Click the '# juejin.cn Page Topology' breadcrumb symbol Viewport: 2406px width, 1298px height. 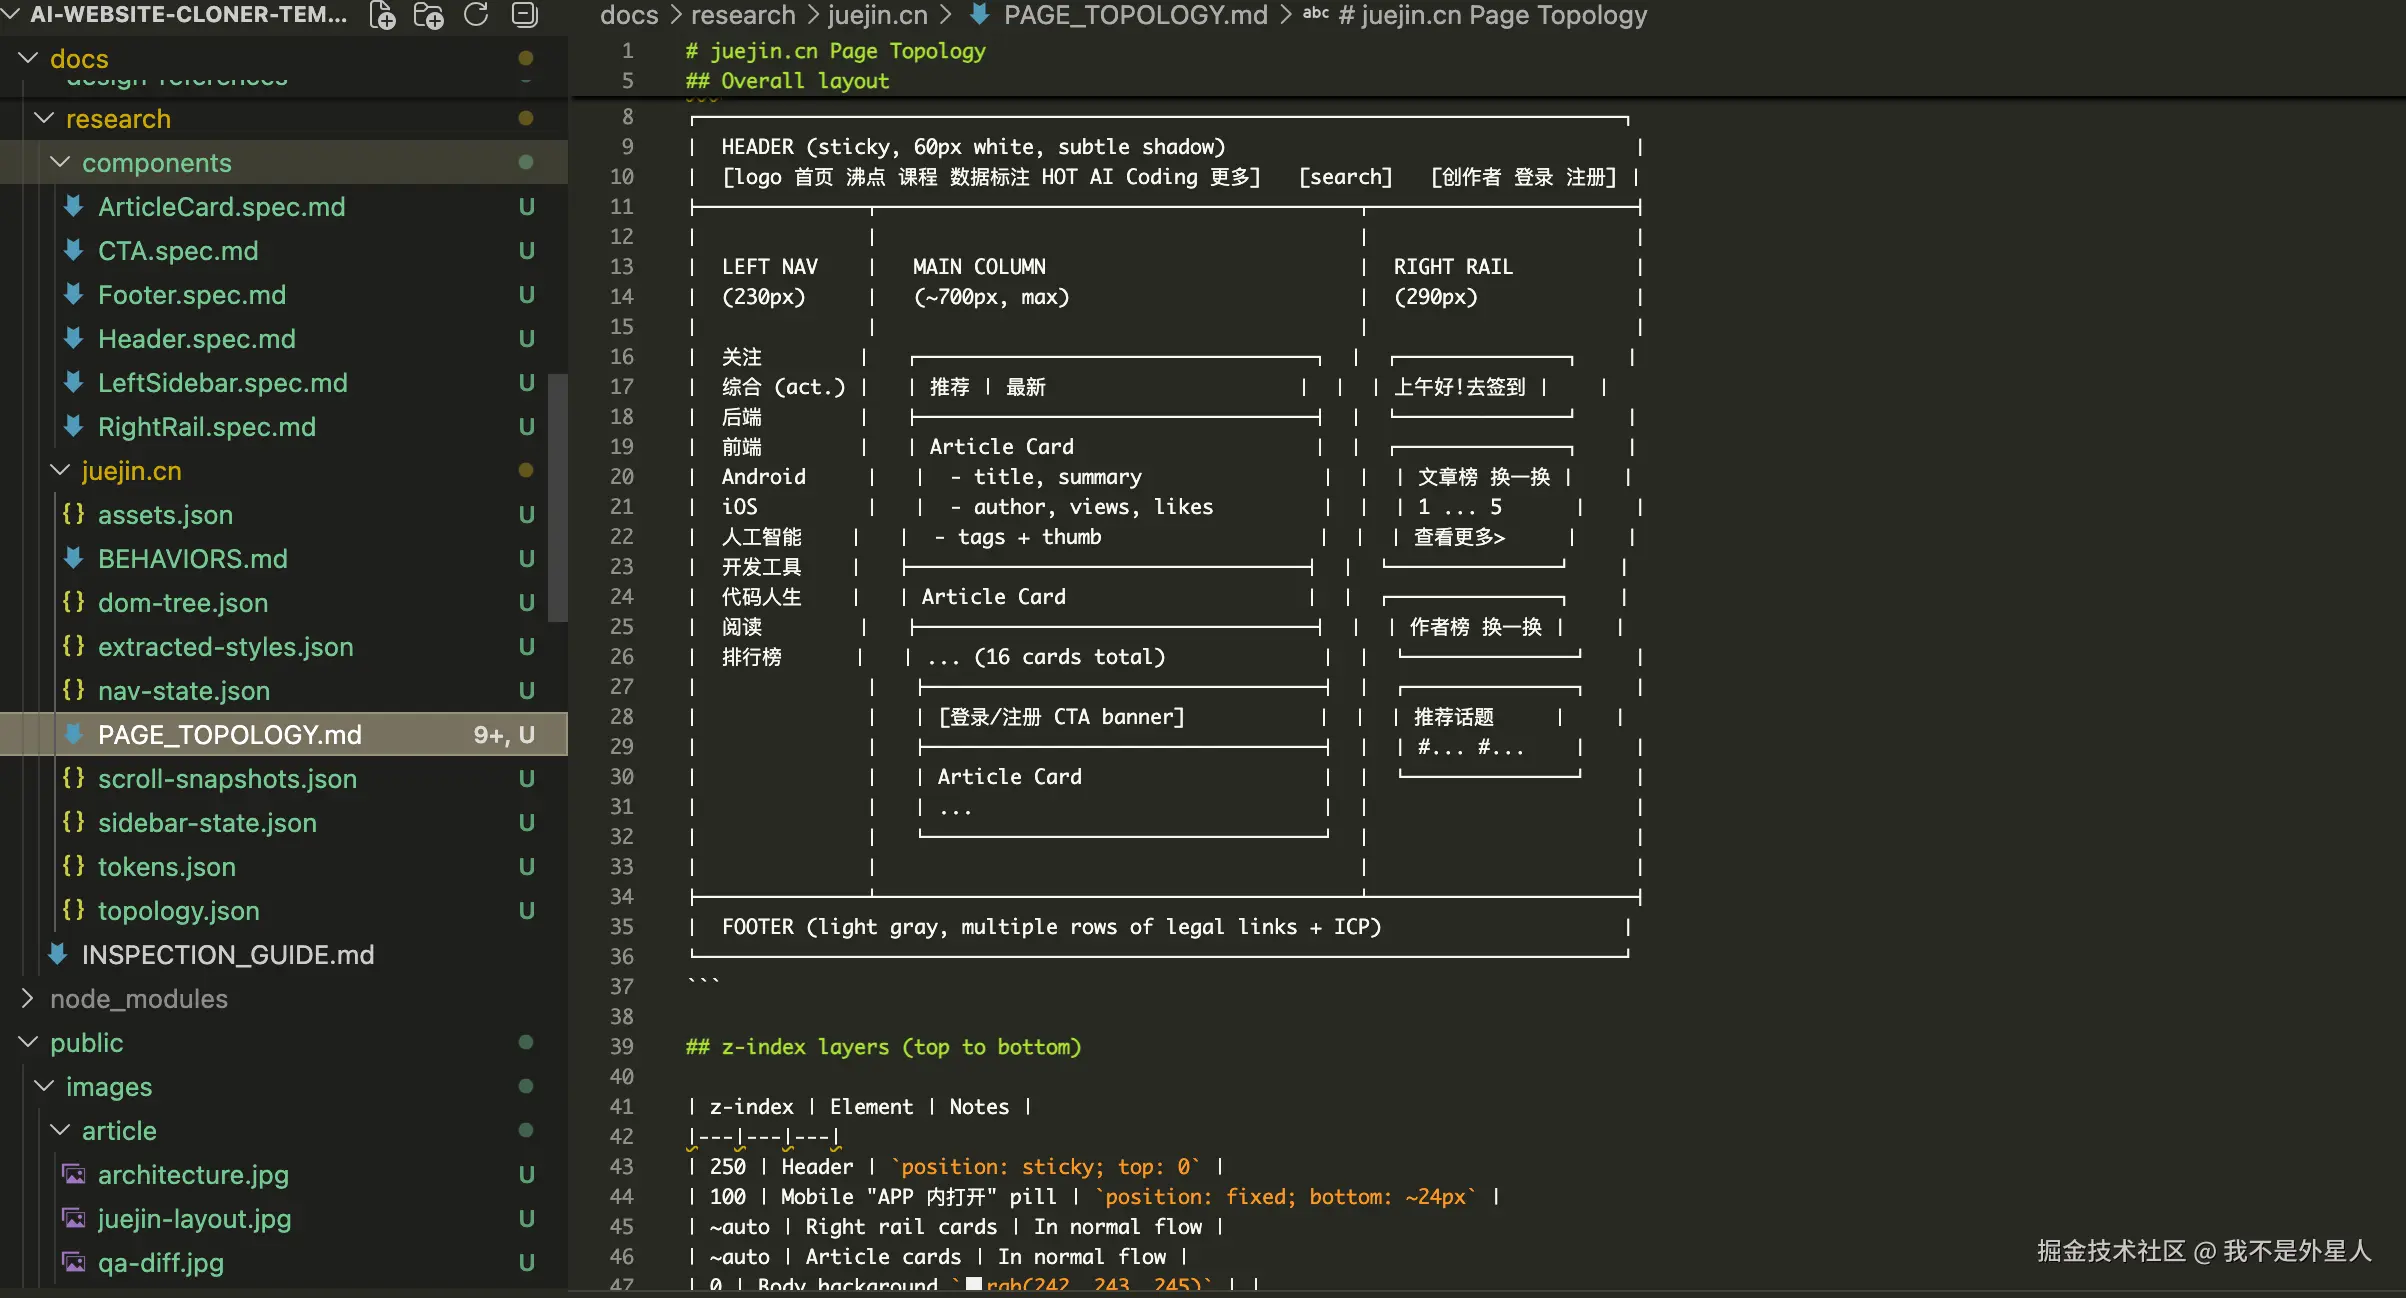(1492, 15)
